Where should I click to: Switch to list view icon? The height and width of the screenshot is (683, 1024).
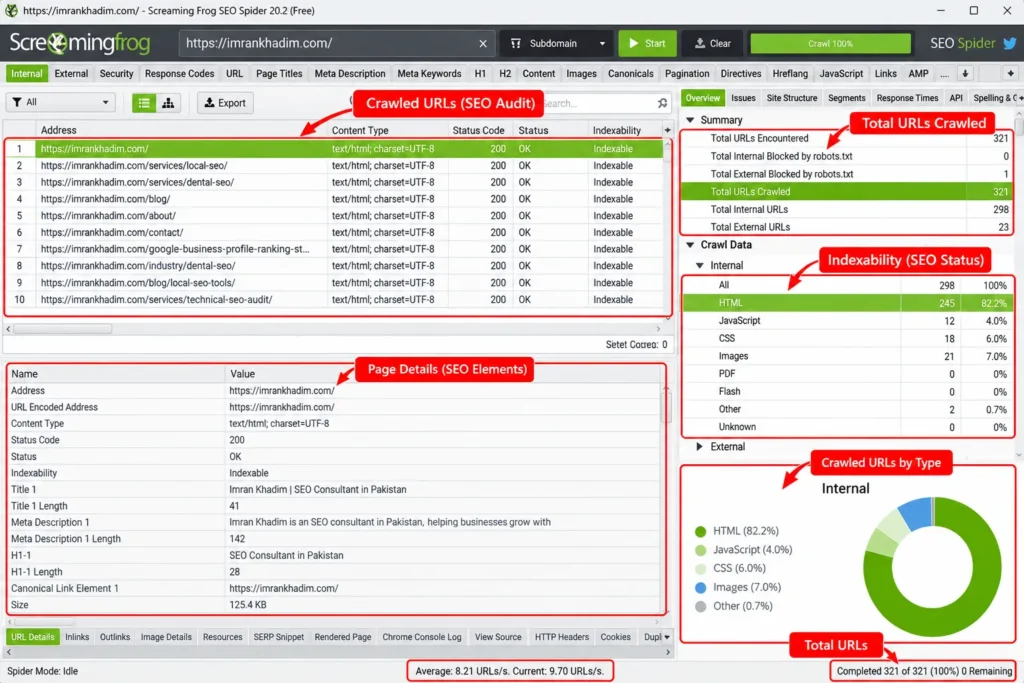[x=144, y=103]
